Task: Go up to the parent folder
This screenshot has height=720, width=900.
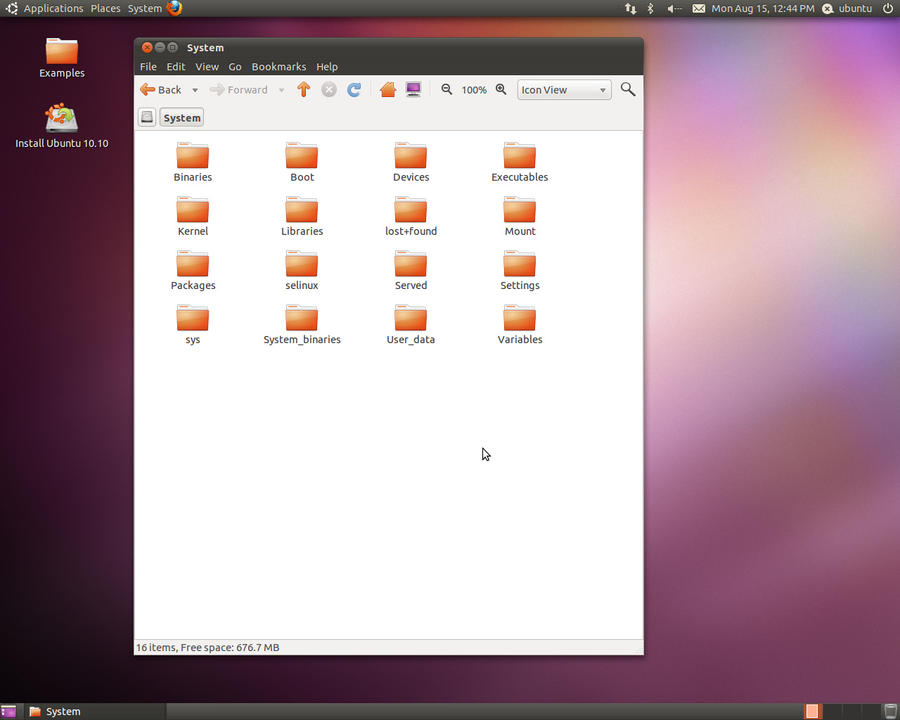Action: (304, 90)
